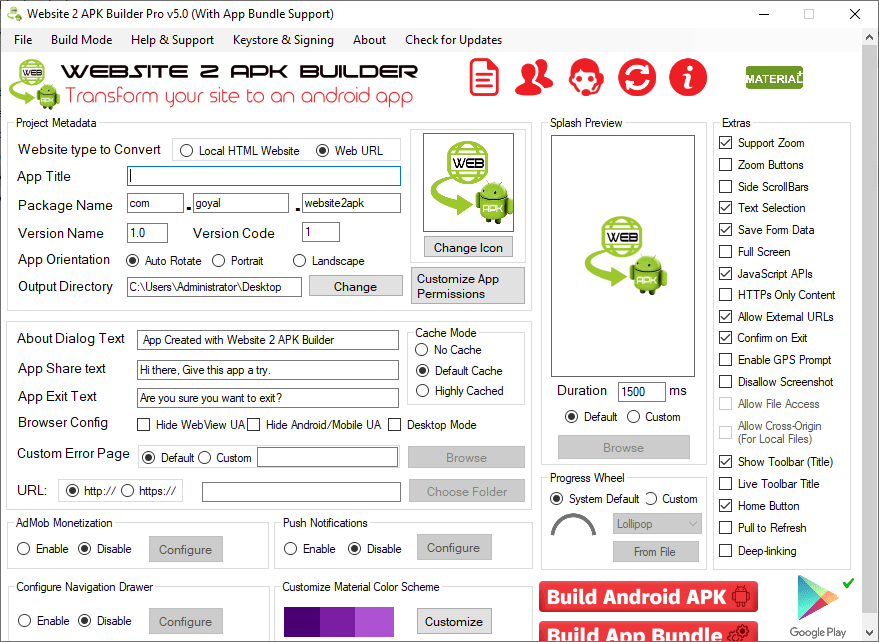This screenshot has width=879, height=642.
Task: Toggle Home Button checkbox
Action: tap(725, 506)
